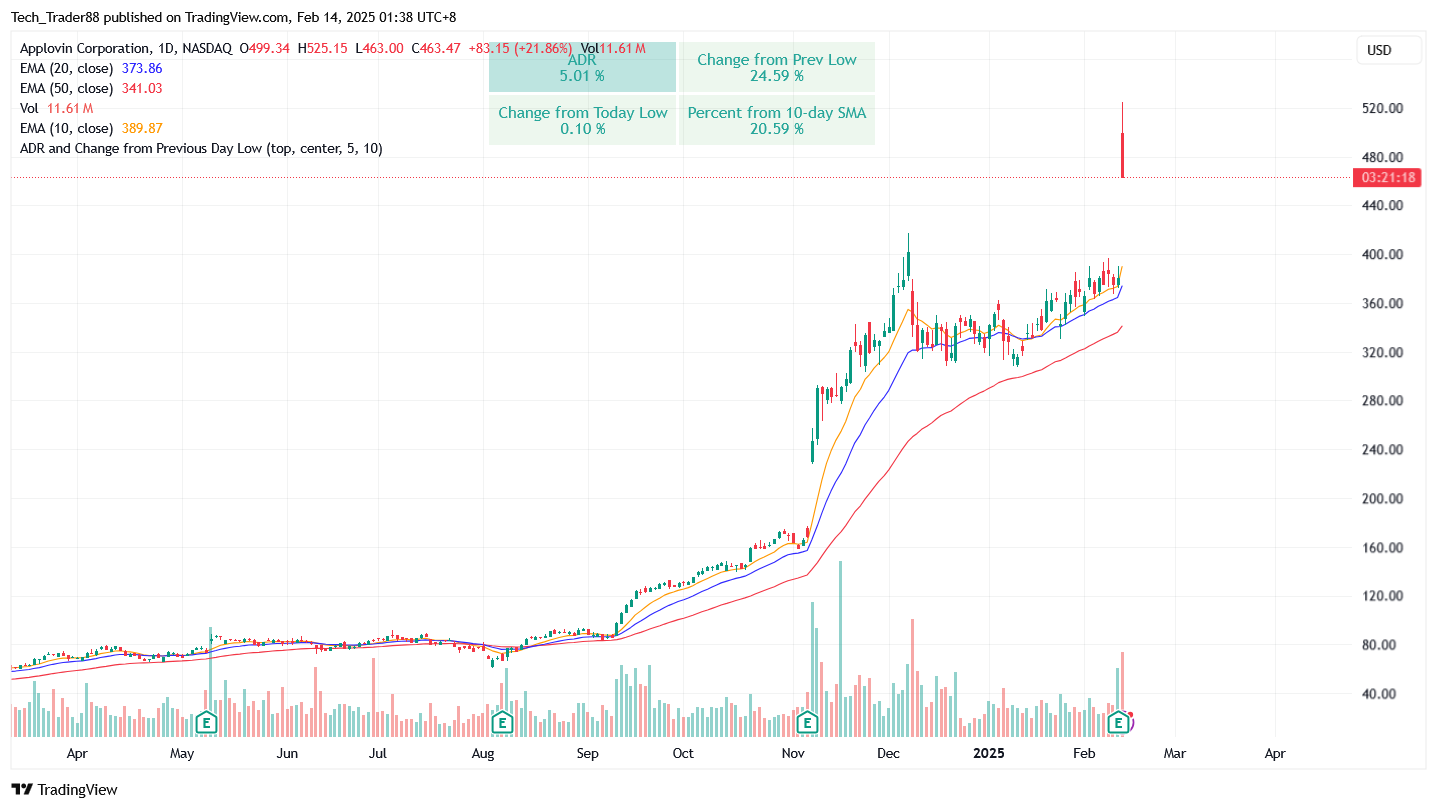Click the 120.00 price axis label
The width and height of the screenshot is (1437, 809).
click(1382, 595)
